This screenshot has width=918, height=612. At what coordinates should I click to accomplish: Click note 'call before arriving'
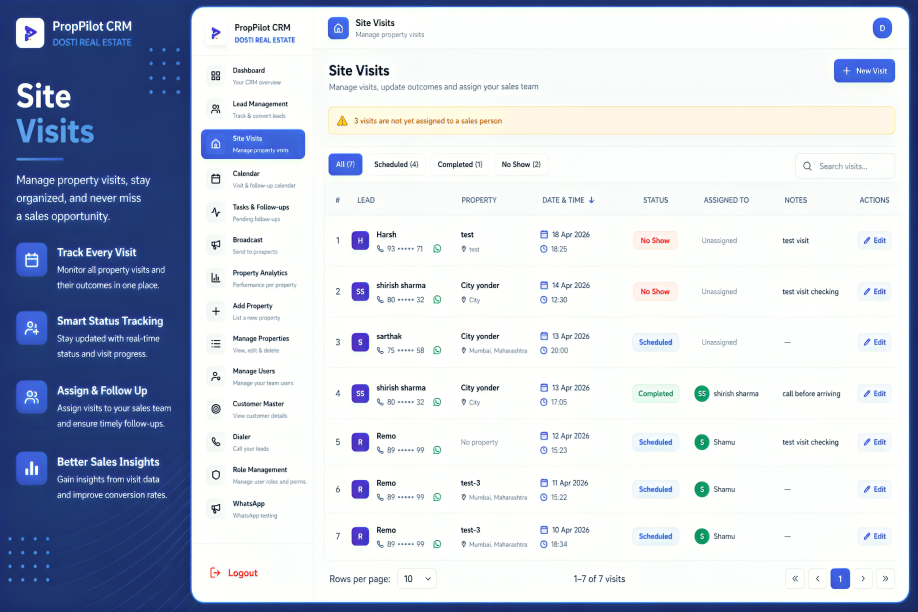[811, 394]
